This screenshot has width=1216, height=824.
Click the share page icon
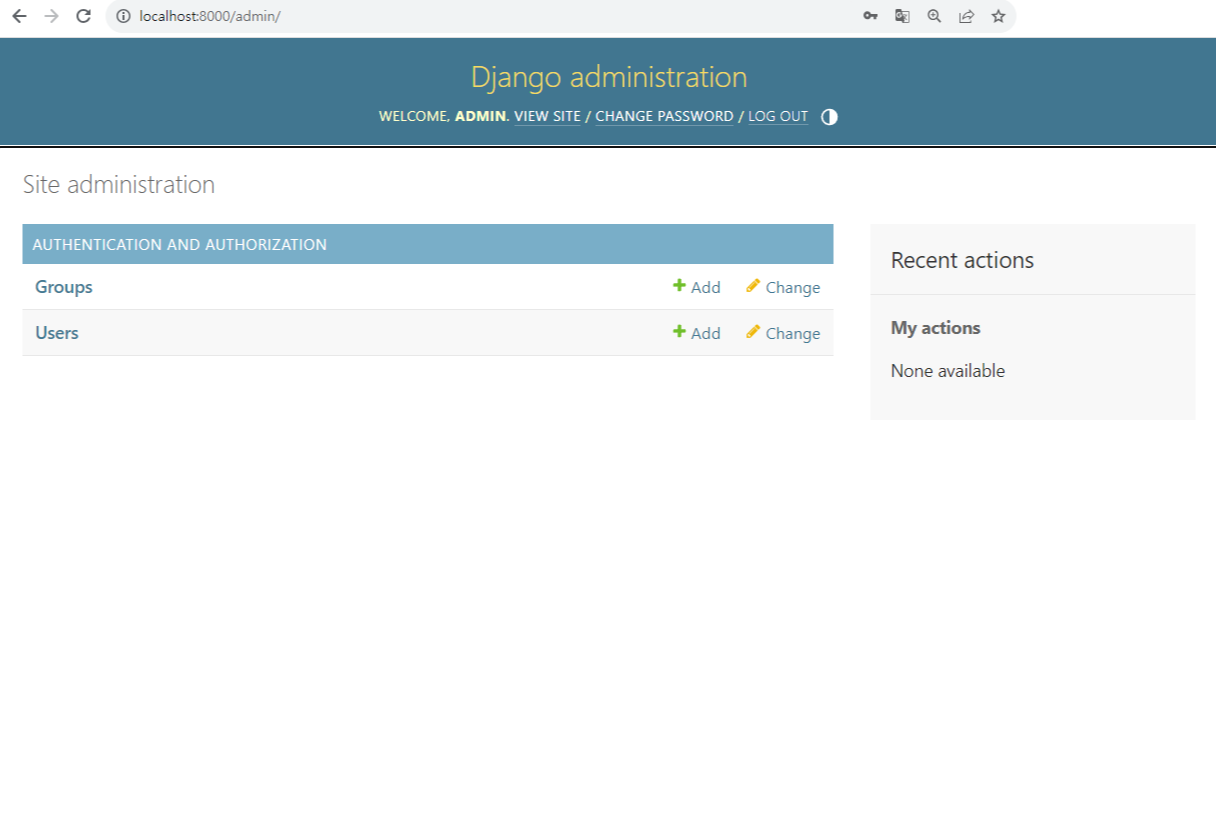click(x=966, y=16)
